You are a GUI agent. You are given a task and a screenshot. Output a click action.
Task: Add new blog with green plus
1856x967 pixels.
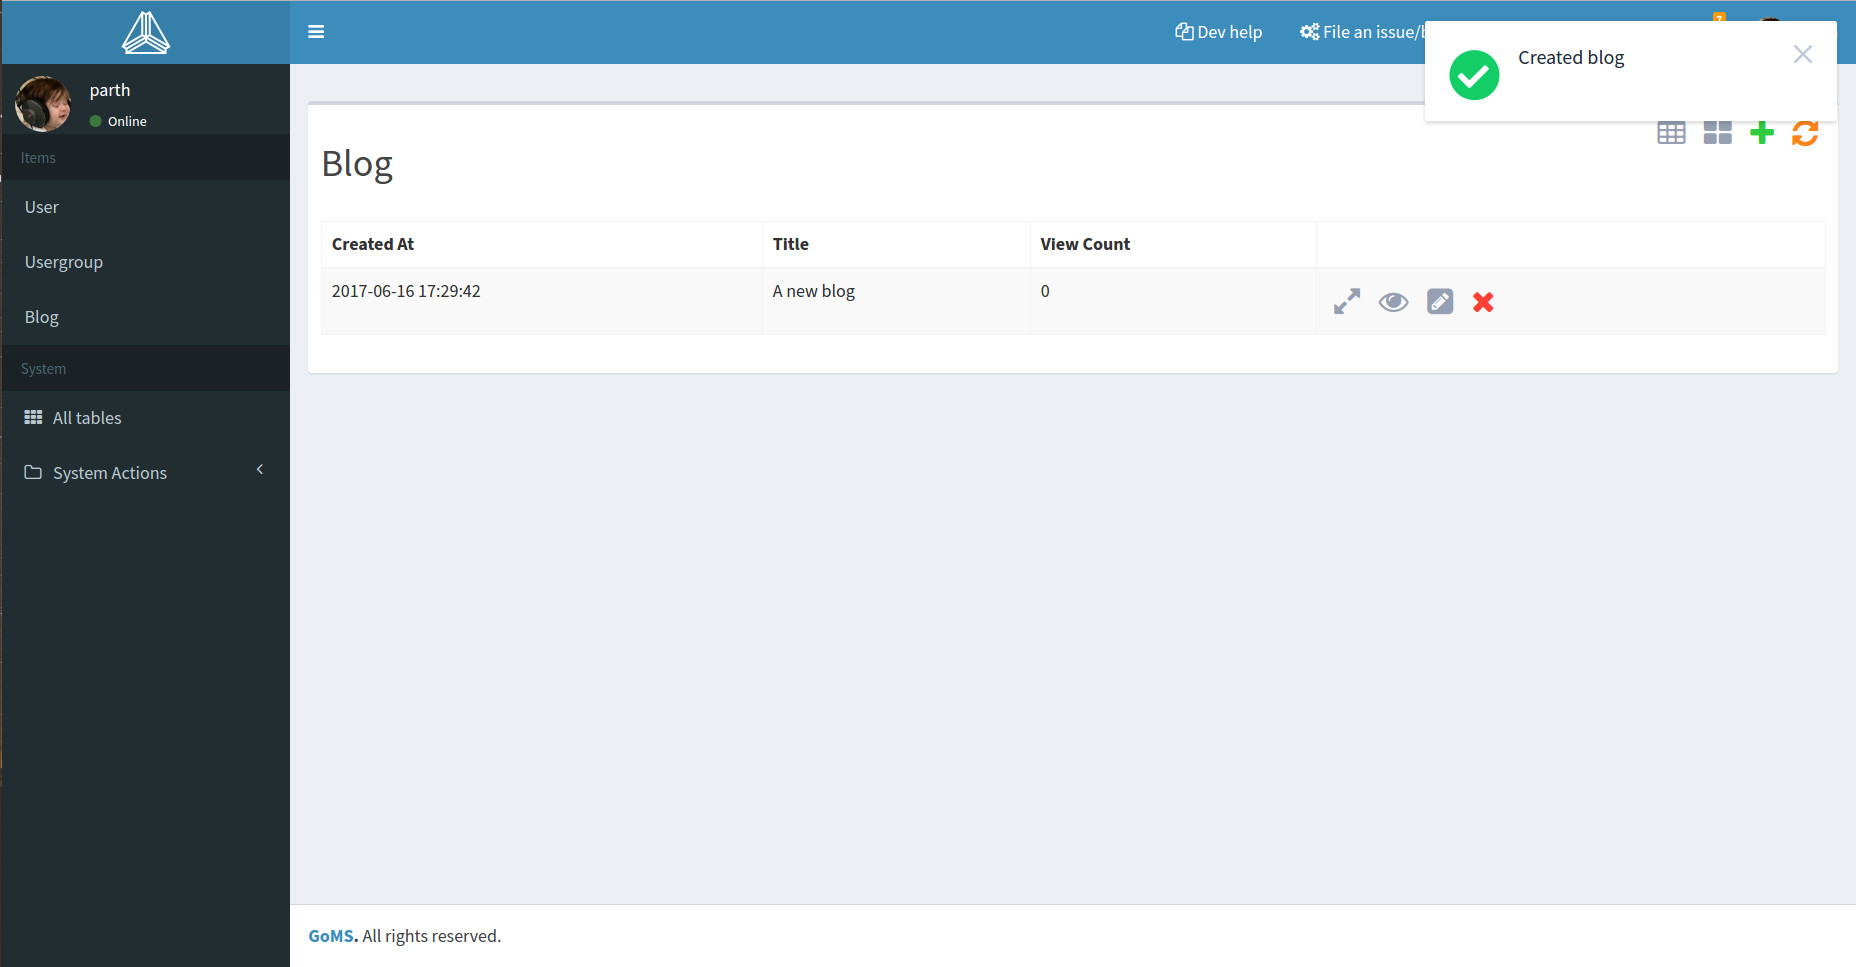pos(1762,133)
